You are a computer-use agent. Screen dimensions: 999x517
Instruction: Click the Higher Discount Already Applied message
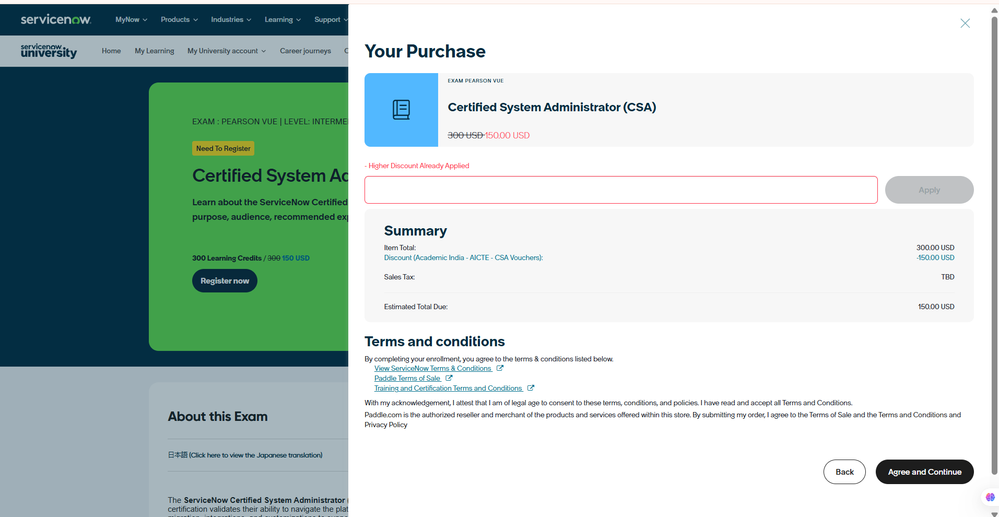coord(417,166)
